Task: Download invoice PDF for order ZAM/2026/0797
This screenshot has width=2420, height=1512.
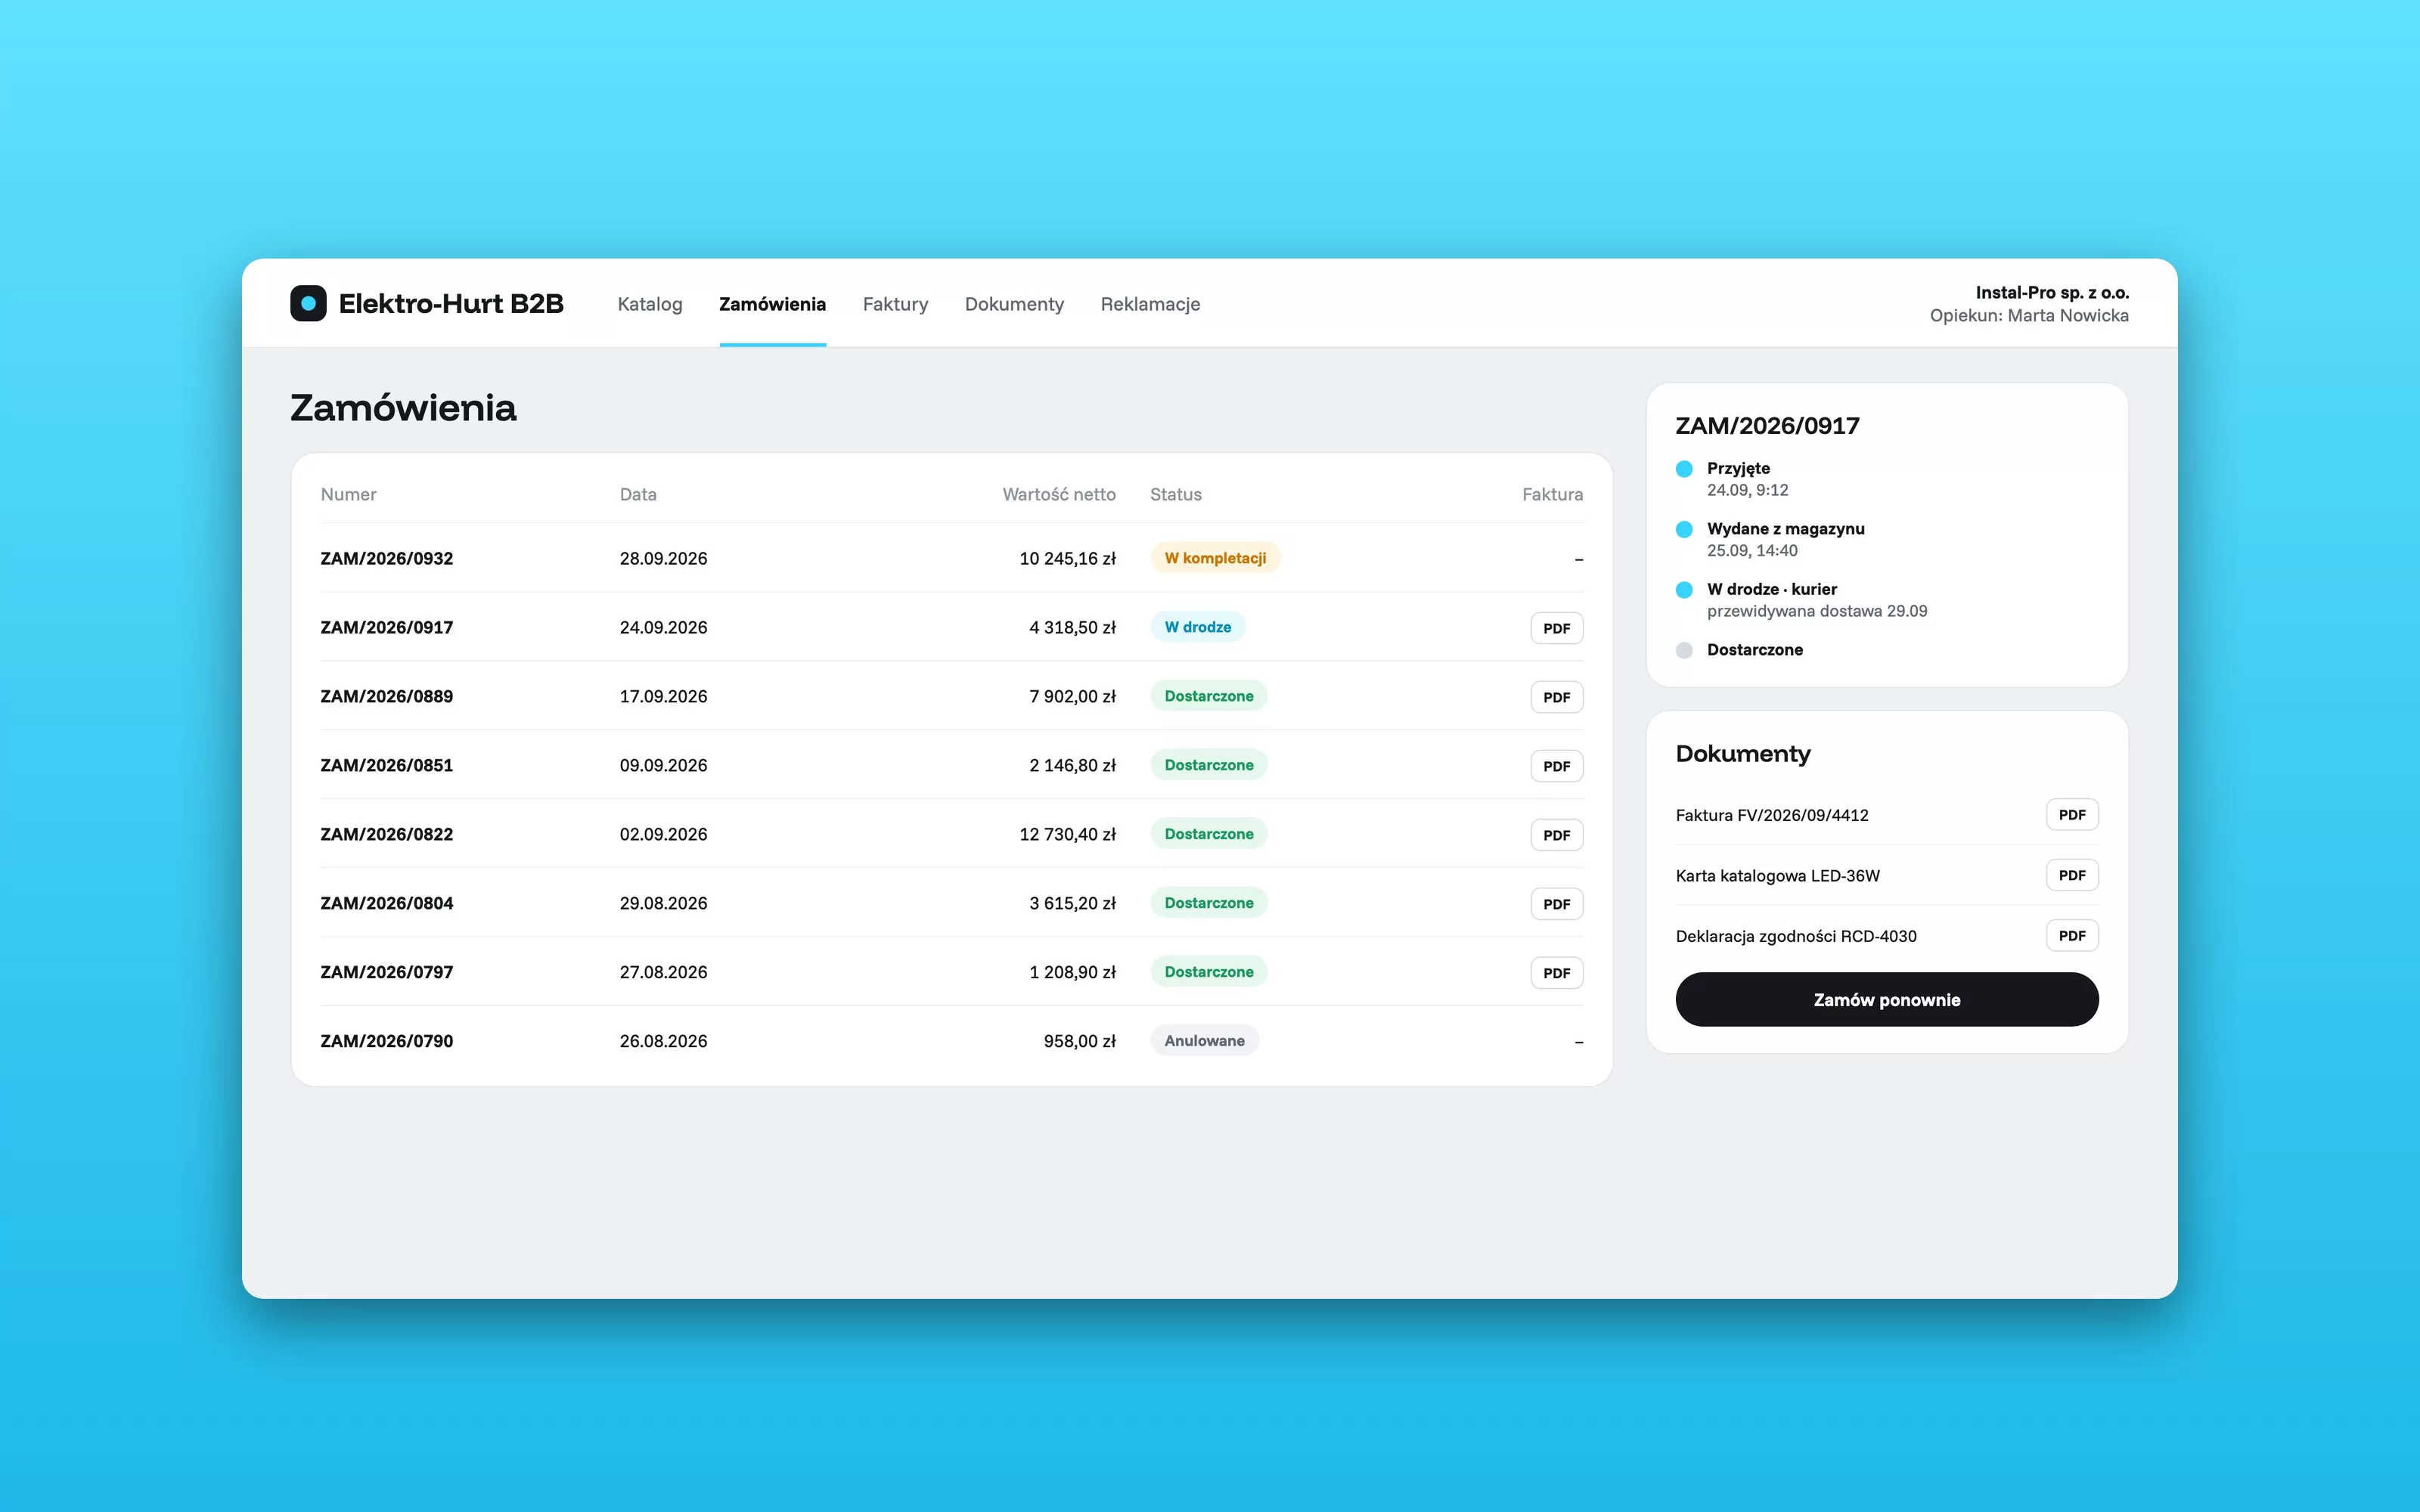Action: coord(1556,973)
